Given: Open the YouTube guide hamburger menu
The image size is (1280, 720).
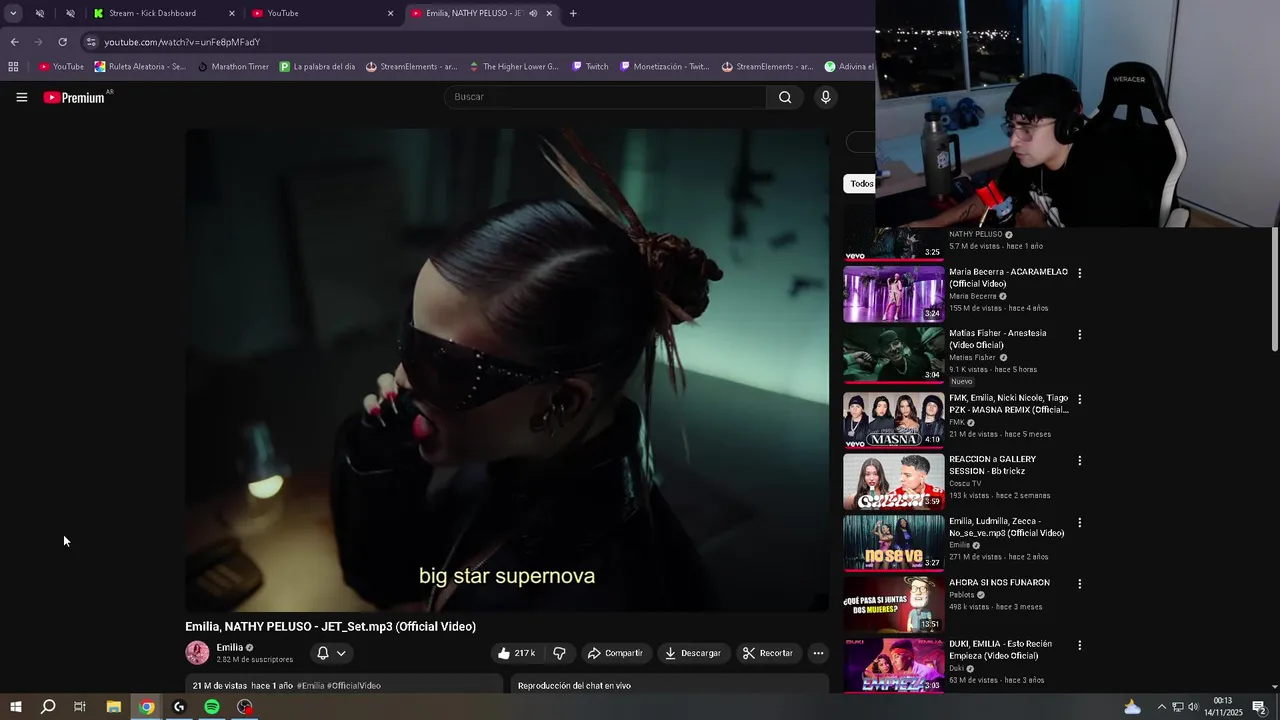Looking at the screenshot, I should 21,97.
